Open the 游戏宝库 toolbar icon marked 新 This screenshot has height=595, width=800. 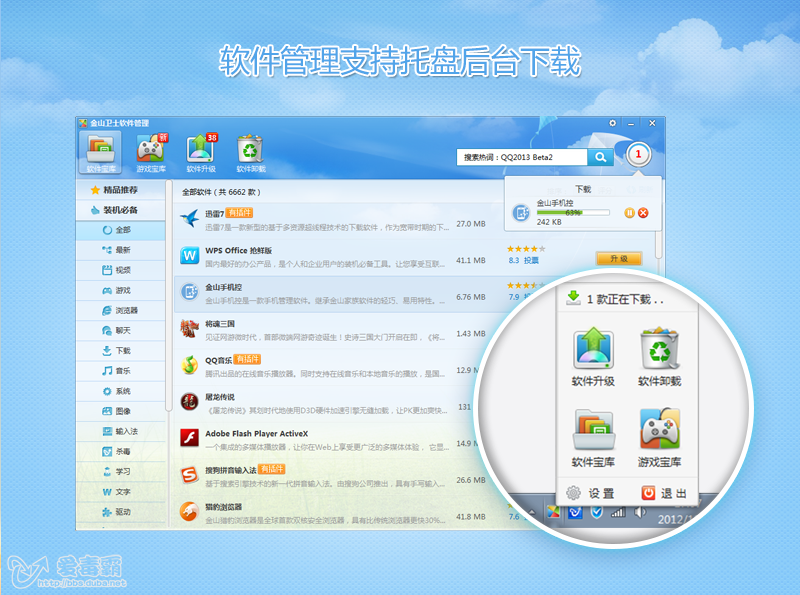pos(151,153)
